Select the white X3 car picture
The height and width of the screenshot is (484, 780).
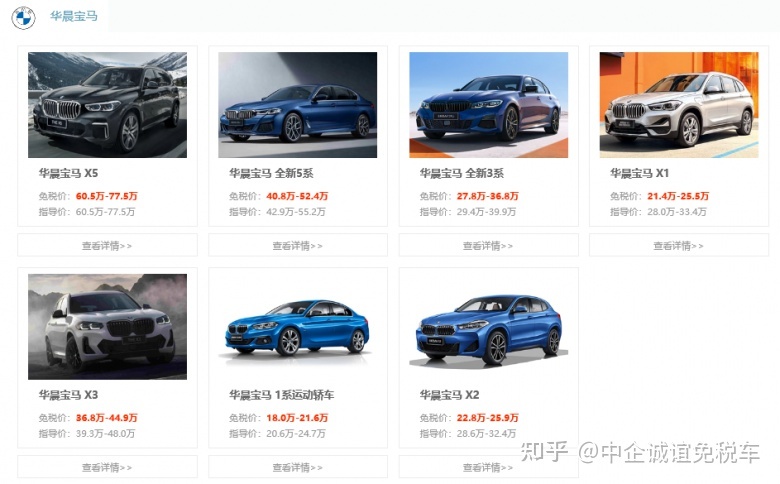[107, 327]
